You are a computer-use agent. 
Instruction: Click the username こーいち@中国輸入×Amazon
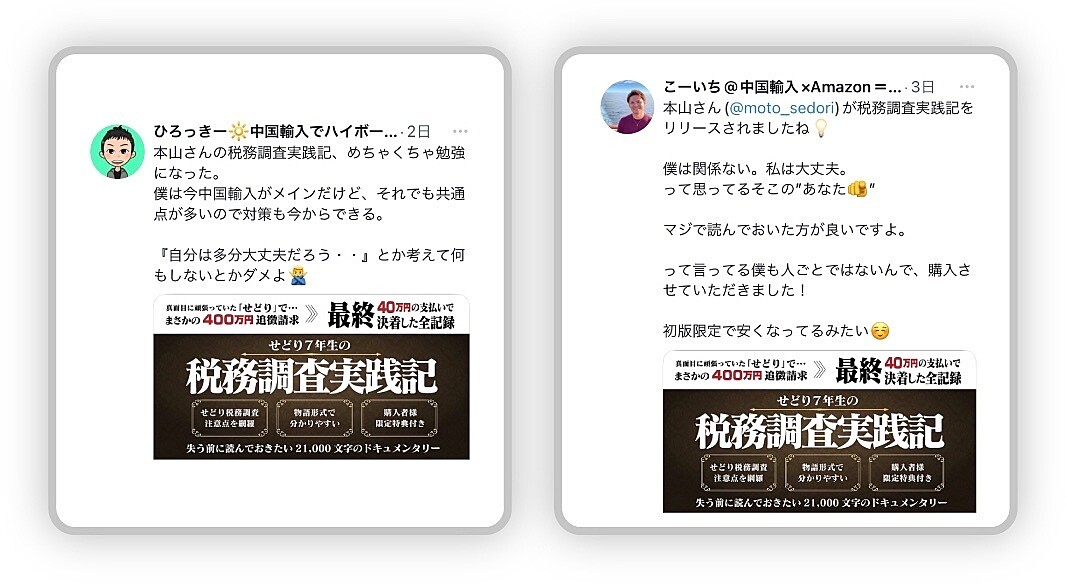point(782,86)
